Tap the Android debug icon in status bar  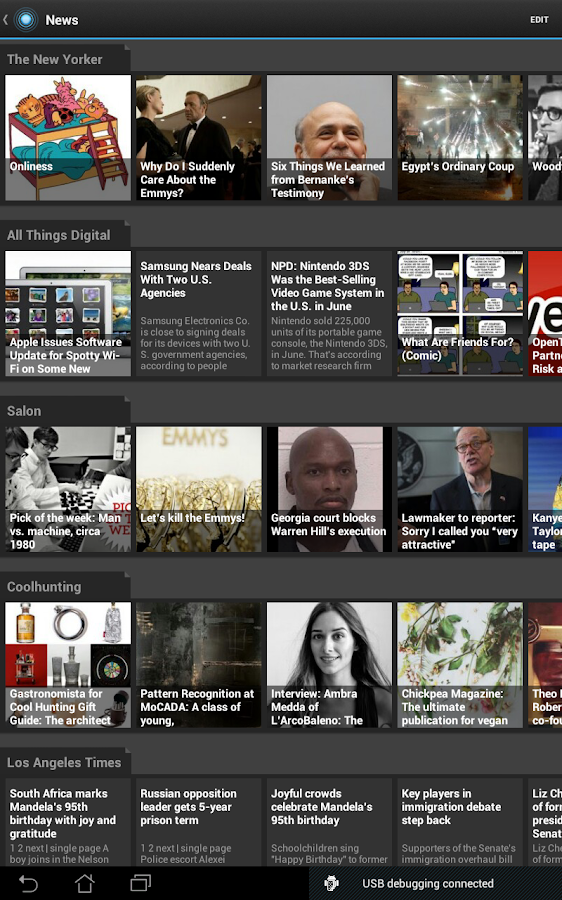331,883
